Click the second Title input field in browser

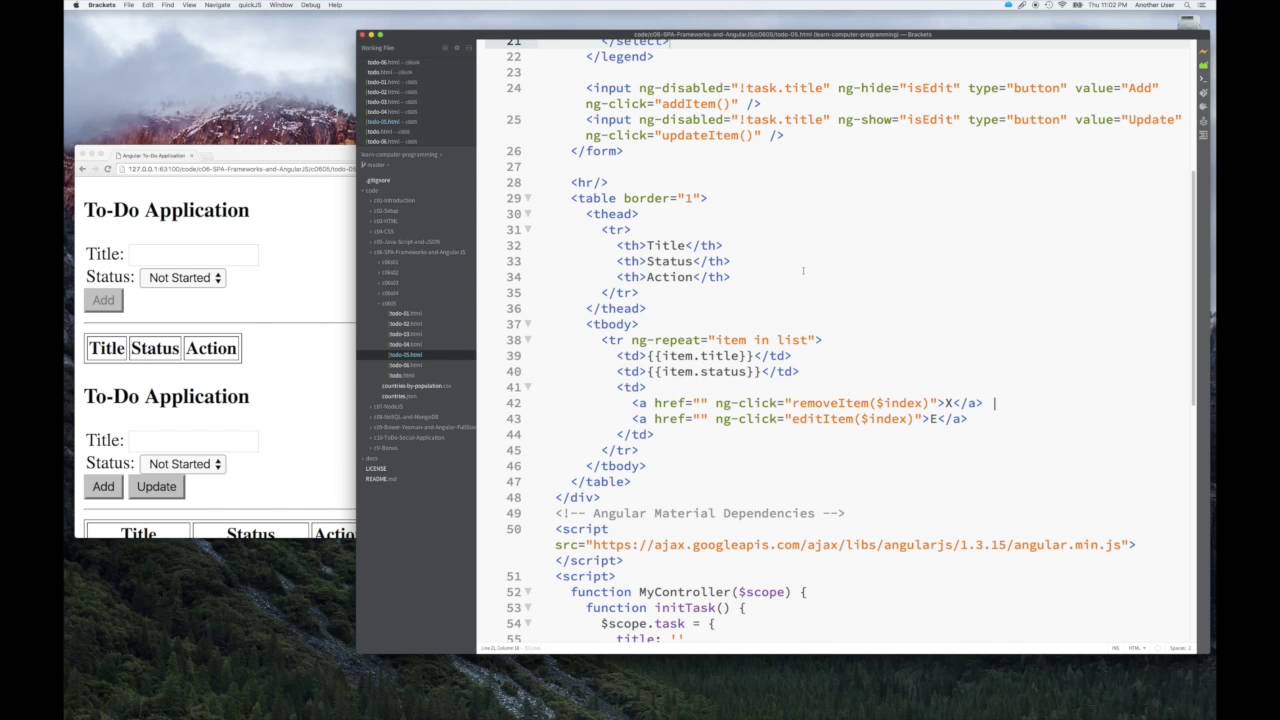point(193,440)
